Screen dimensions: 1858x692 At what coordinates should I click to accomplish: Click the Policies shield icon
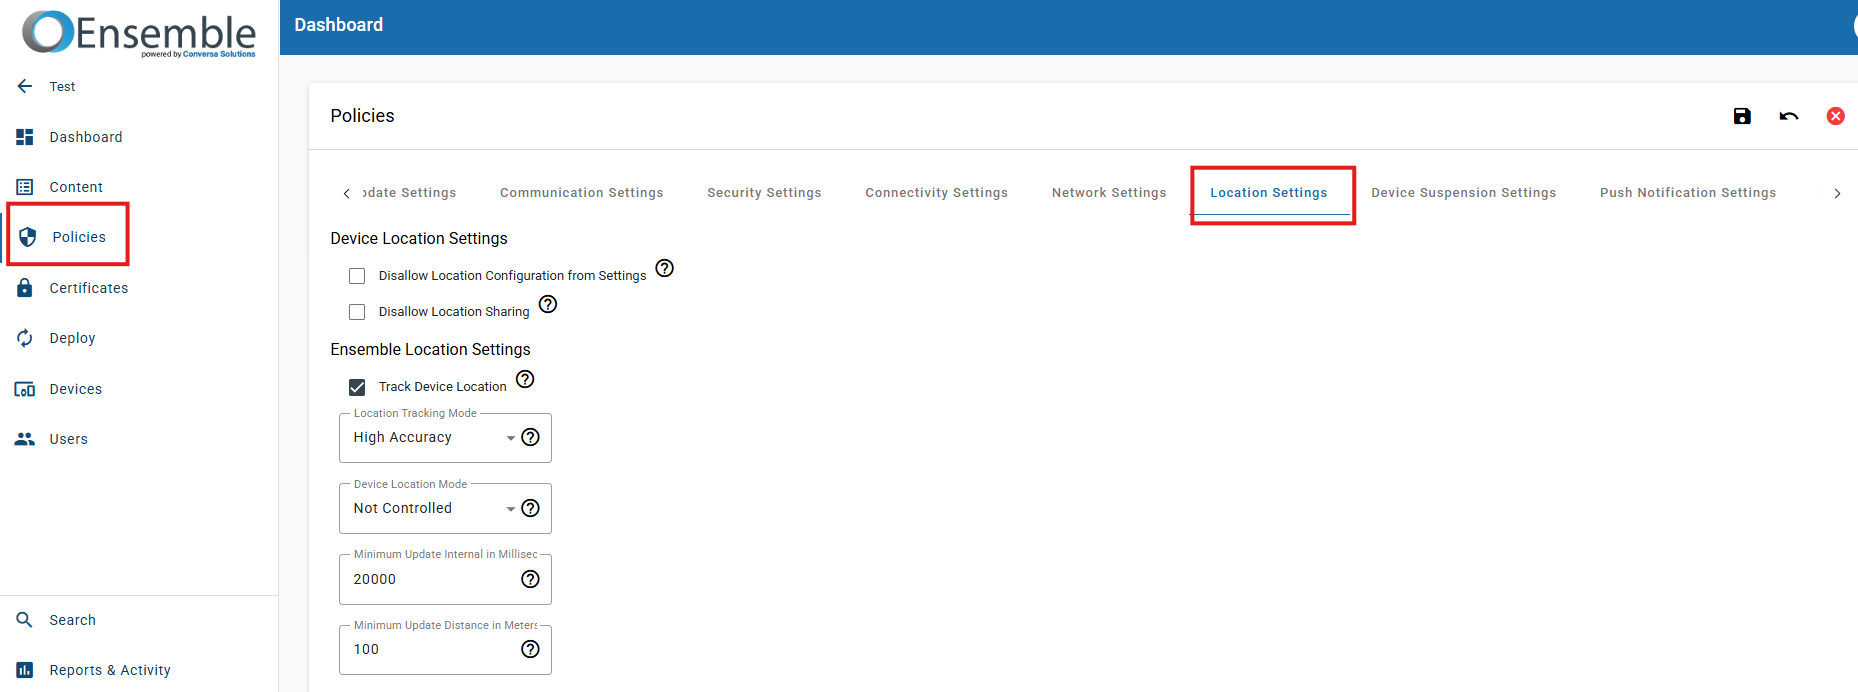click(28, 237)
